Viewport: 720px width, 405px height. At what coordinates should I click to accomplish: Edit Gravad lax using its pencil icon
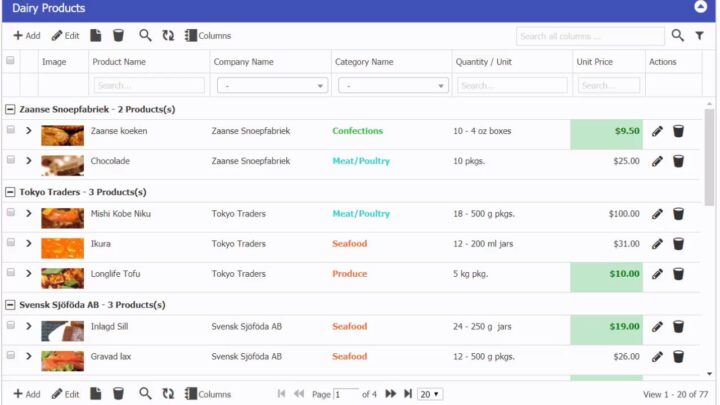point(657,356)
